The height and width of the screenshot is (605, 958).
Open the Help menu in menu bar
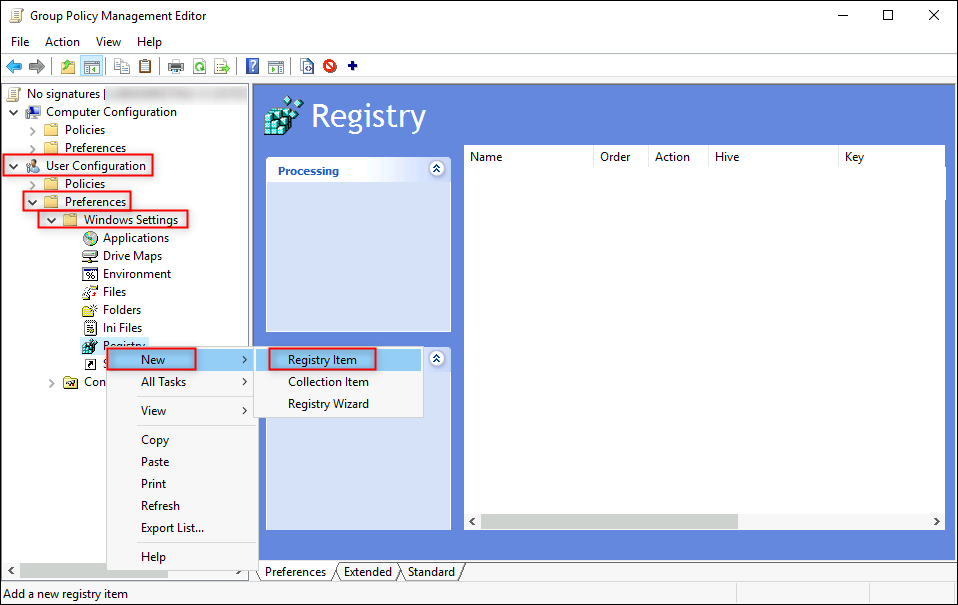pos(149,42)
